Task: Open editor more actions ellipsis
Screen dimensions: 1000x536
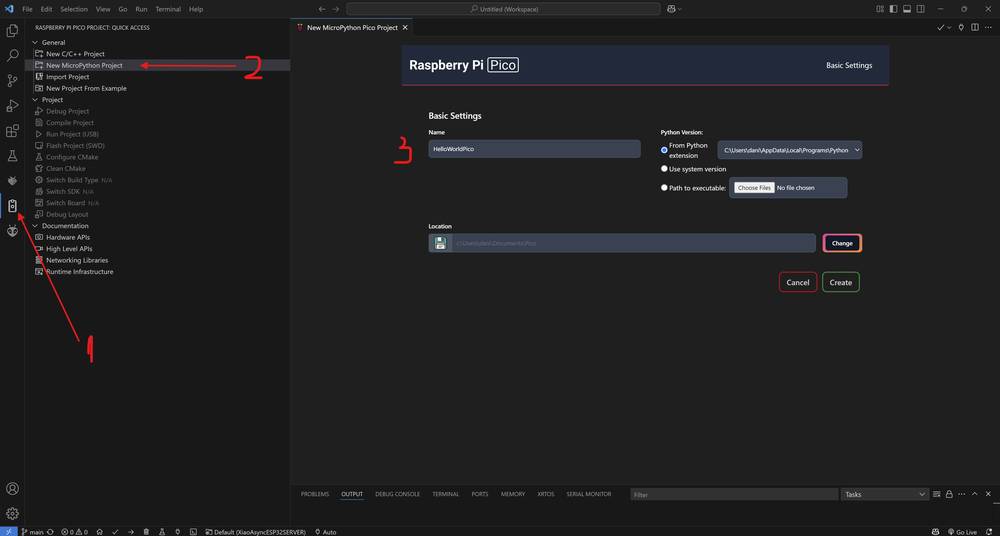Action: (x=989, y=27)
